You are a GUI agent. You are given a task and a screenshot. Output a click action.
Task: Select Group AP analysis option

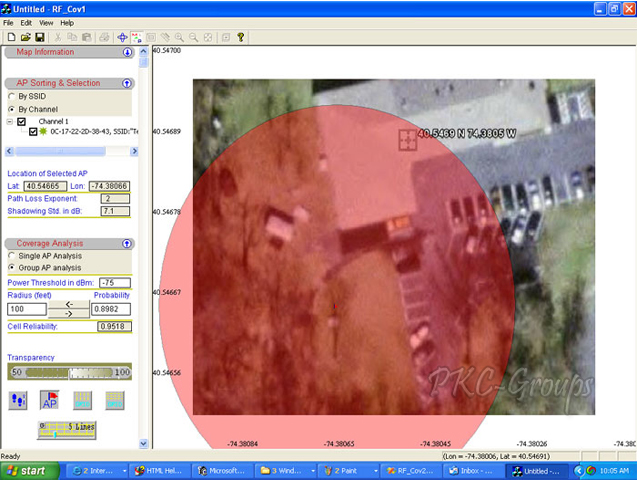coord(11,268)
